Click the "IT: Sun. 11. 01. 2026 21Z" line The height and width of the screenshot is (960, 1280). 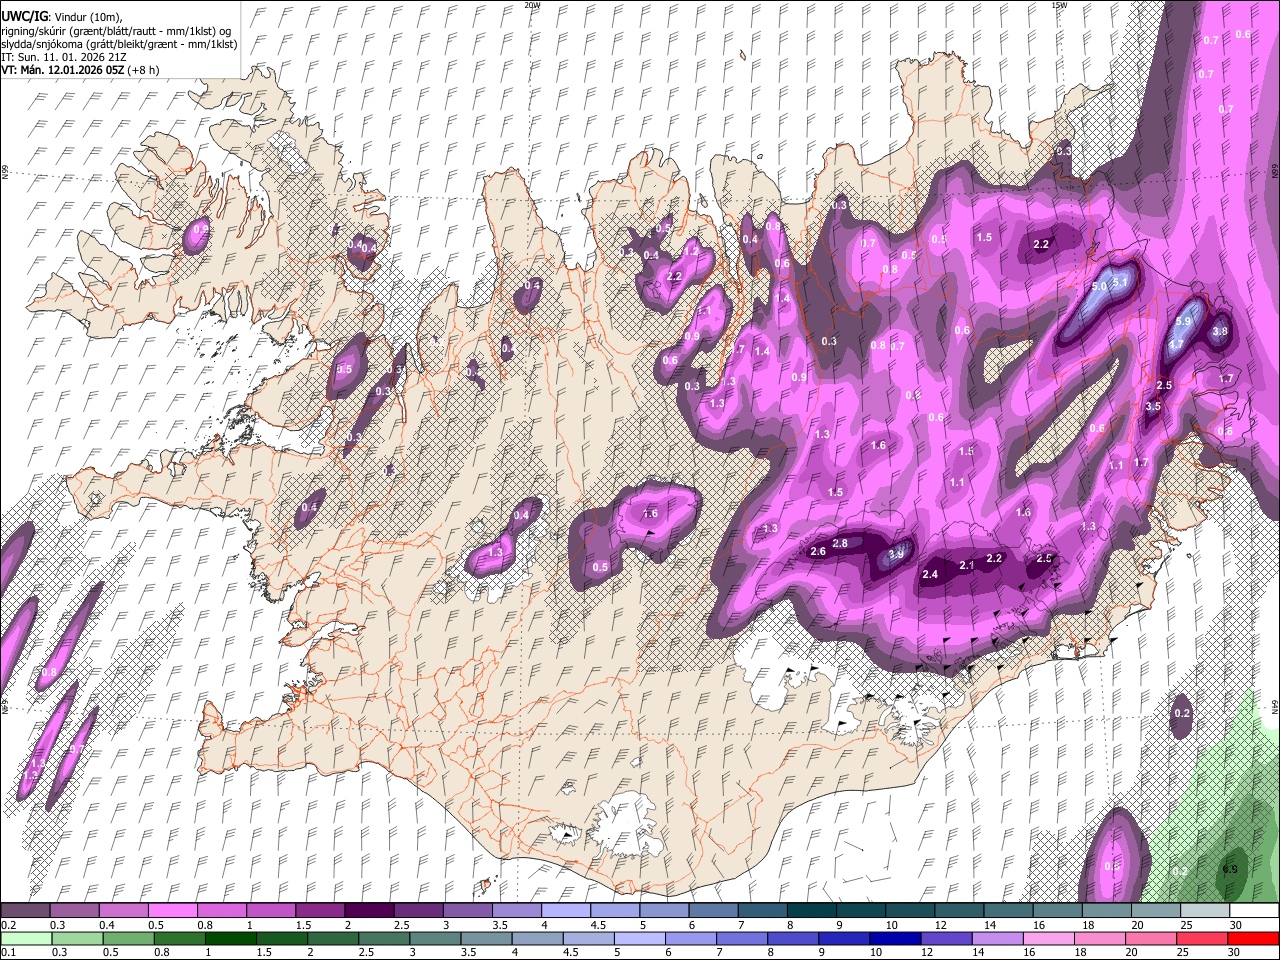tap(63, 58)
